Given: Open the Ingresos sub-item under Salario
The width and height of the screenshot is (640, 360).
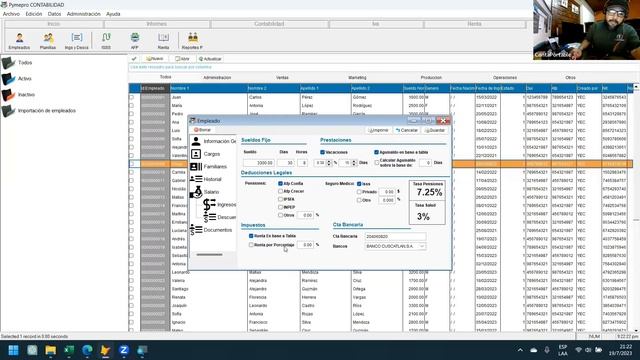Looking at the screenshot, I should (220, 204).
